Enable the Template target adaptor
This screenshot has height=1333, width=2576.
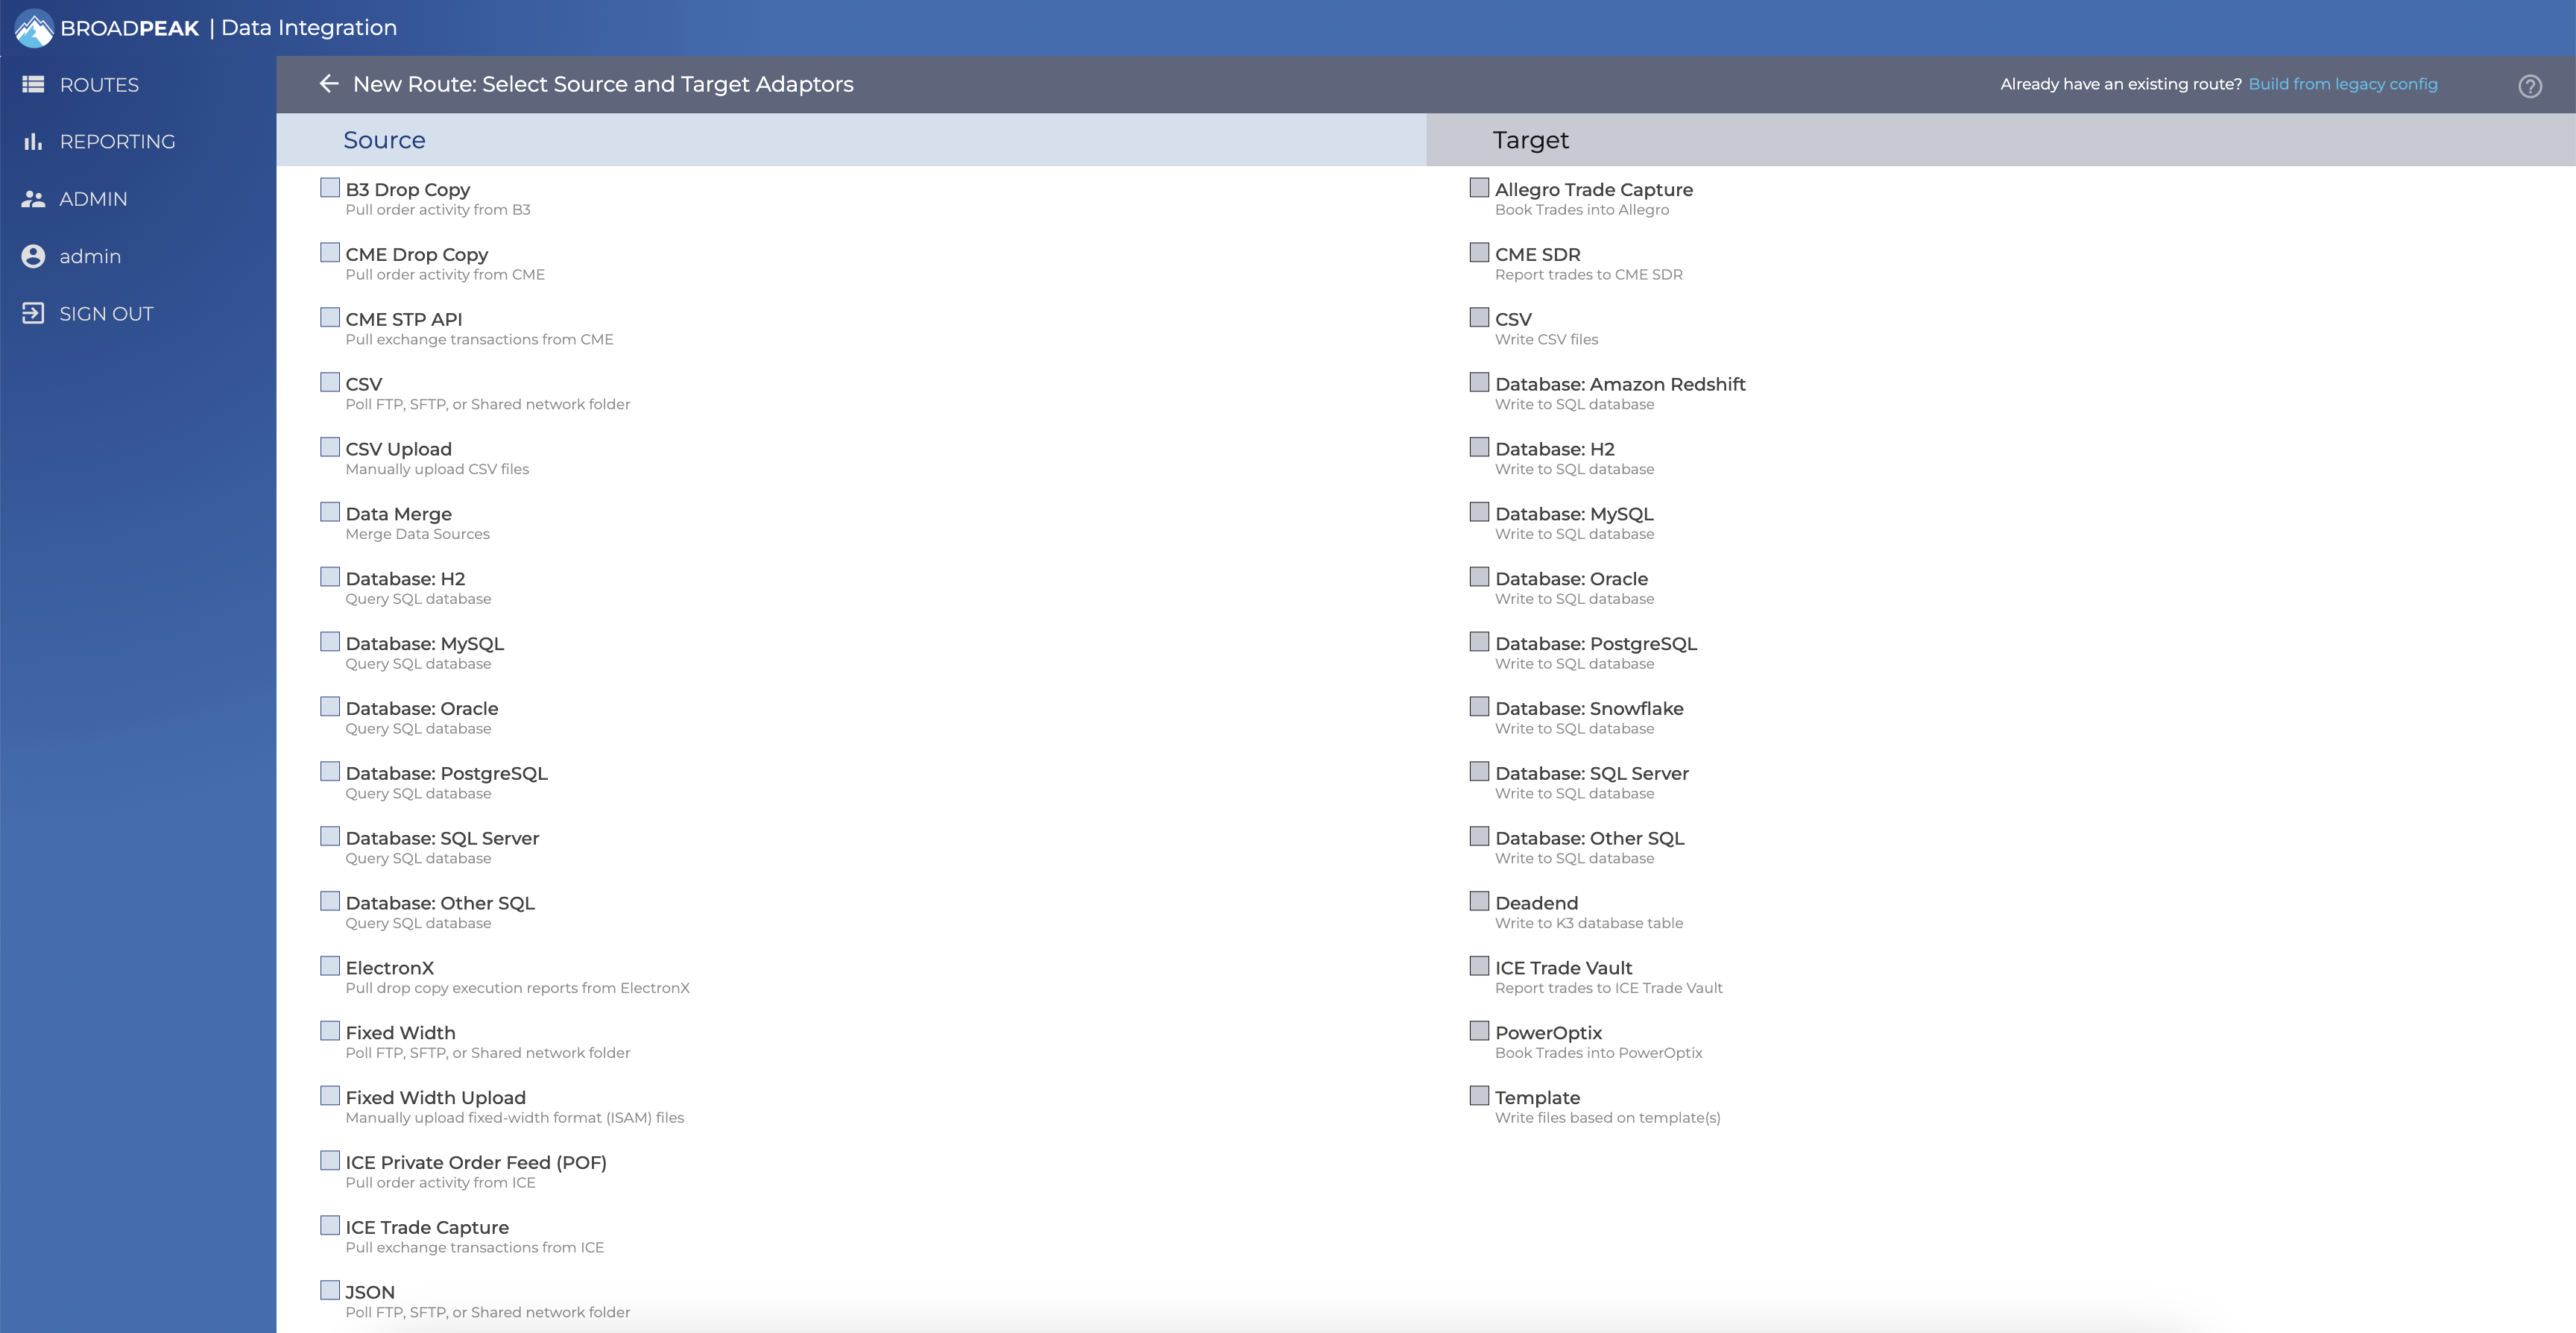coord(1479,1095)
